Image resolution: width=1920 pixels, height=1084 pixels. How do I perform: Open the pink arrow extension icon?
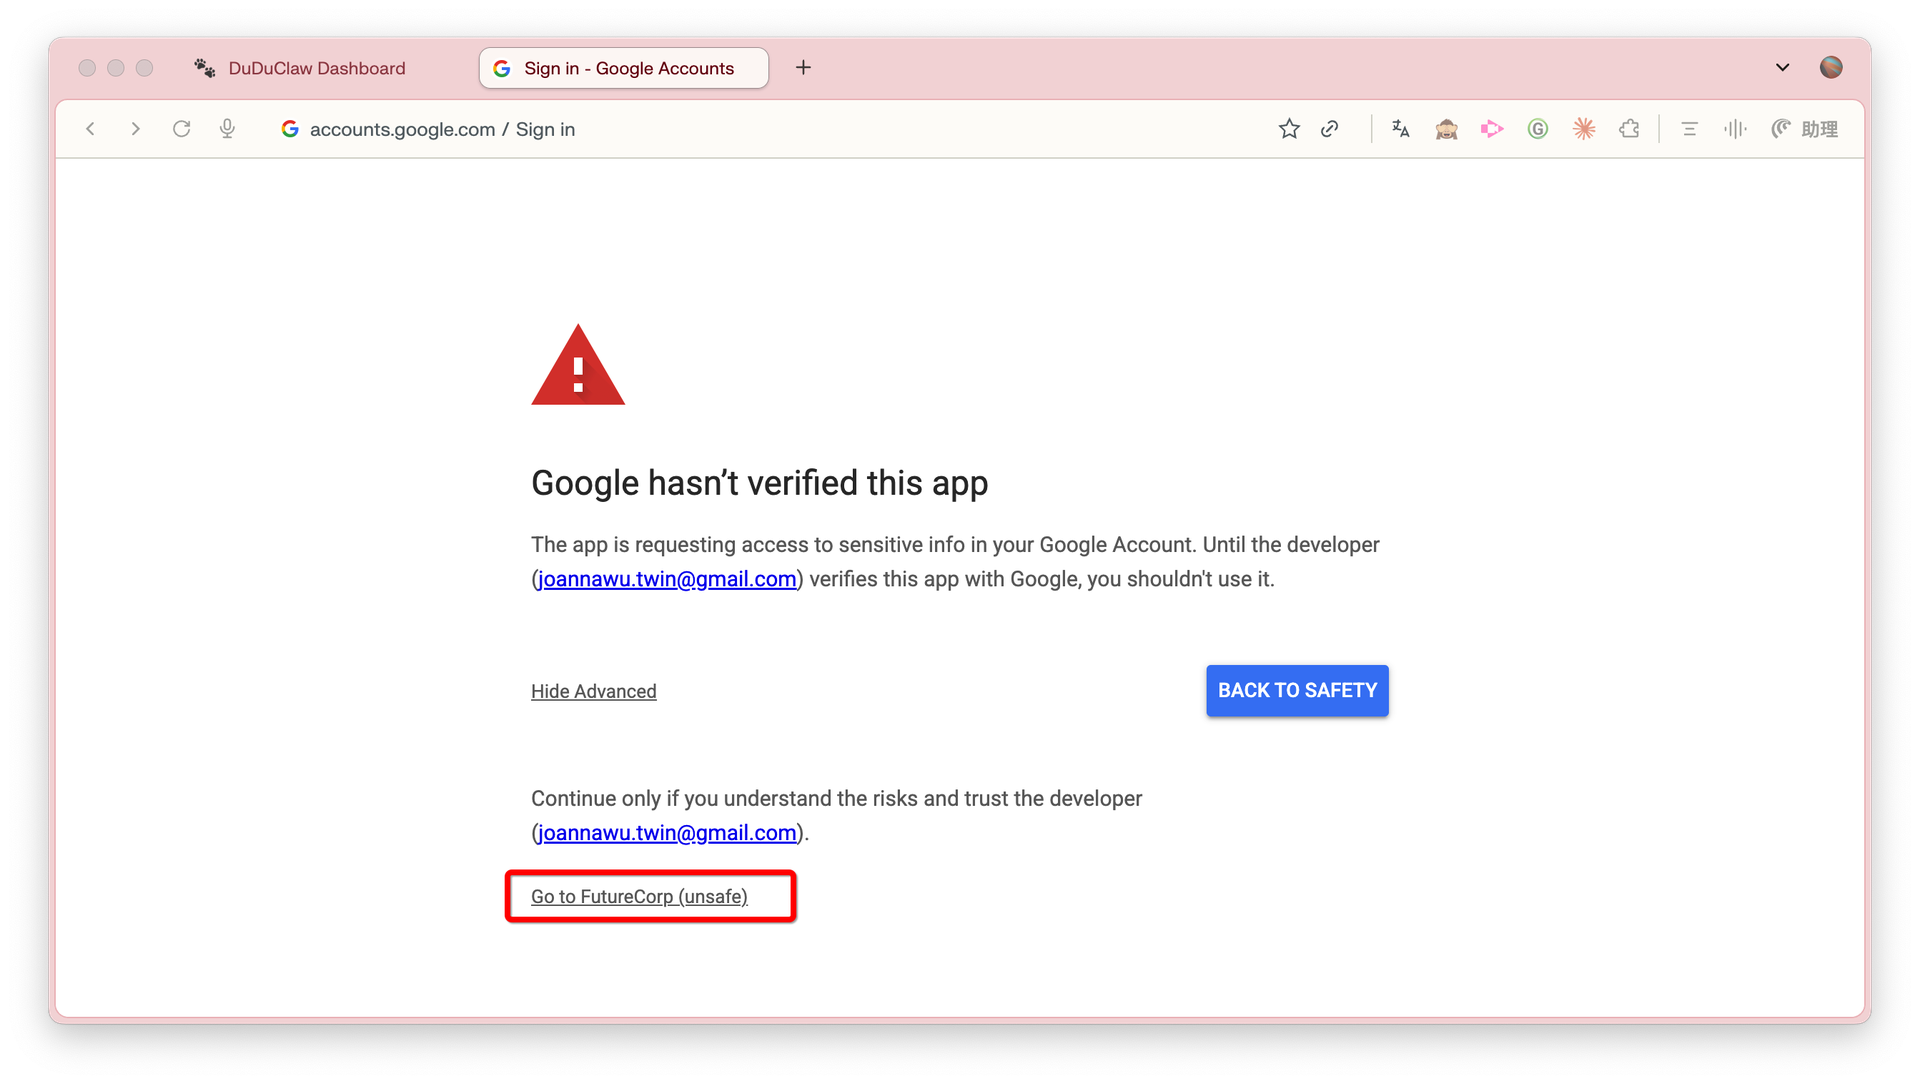pos(1492,129)
